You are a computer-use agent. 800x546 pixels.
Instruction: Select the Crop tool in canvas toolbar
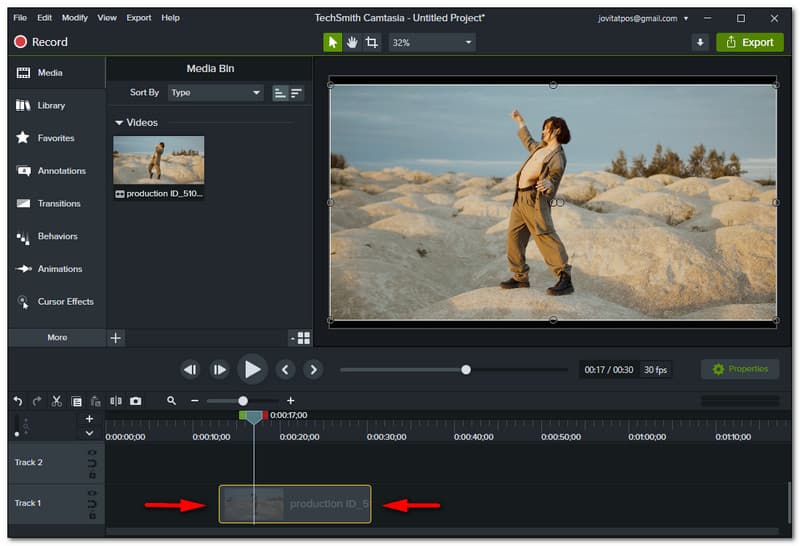coord(371,42)
